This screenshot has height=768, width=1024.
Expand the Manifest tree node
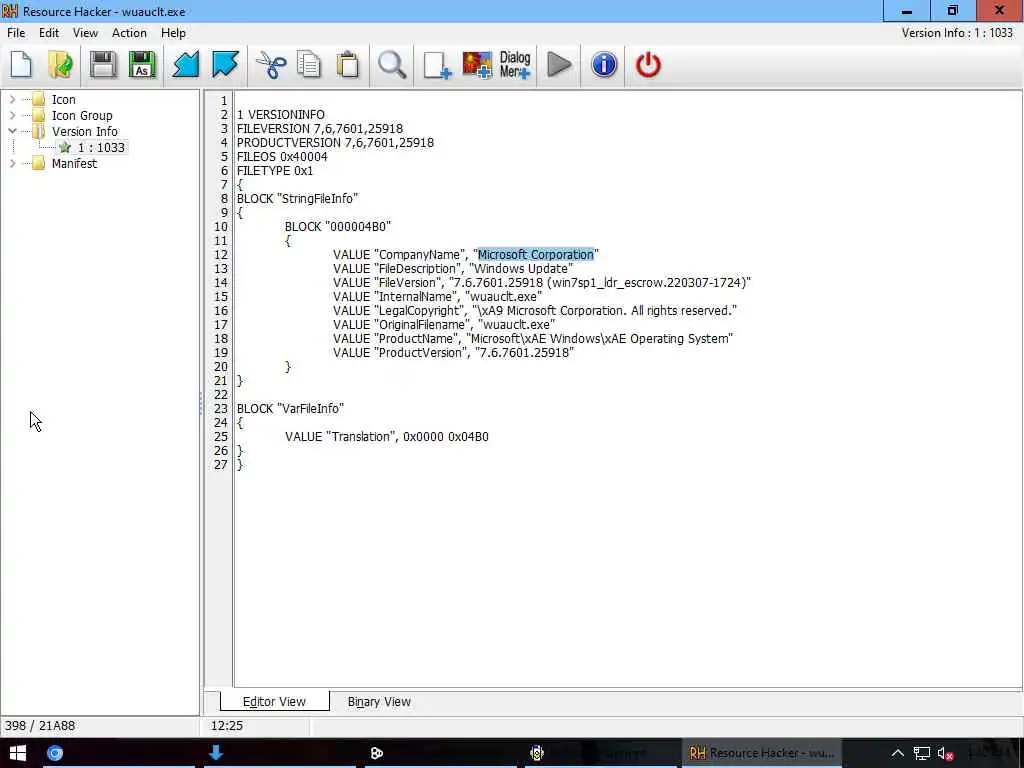tap(12, 163)
